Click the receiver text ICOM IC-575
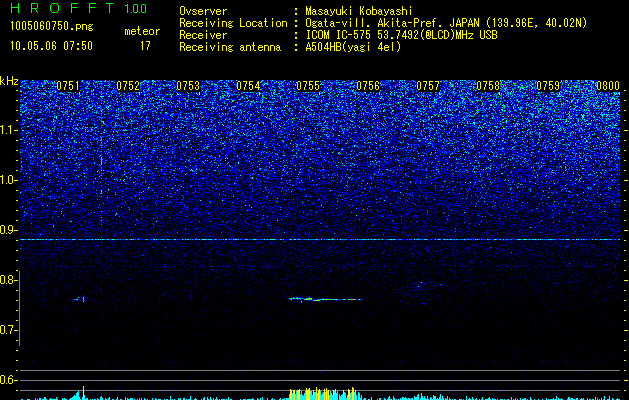 click(x=339, y=35)
